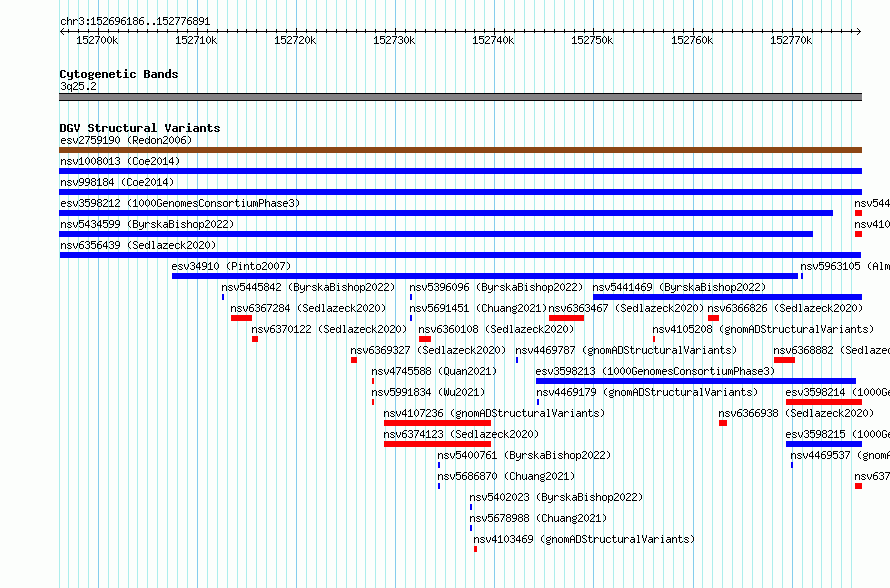Open nsv4107236 (gnomADStructuralVariants) label
The height and width of the screenshot is (588, 890).
tap(494, 413)
